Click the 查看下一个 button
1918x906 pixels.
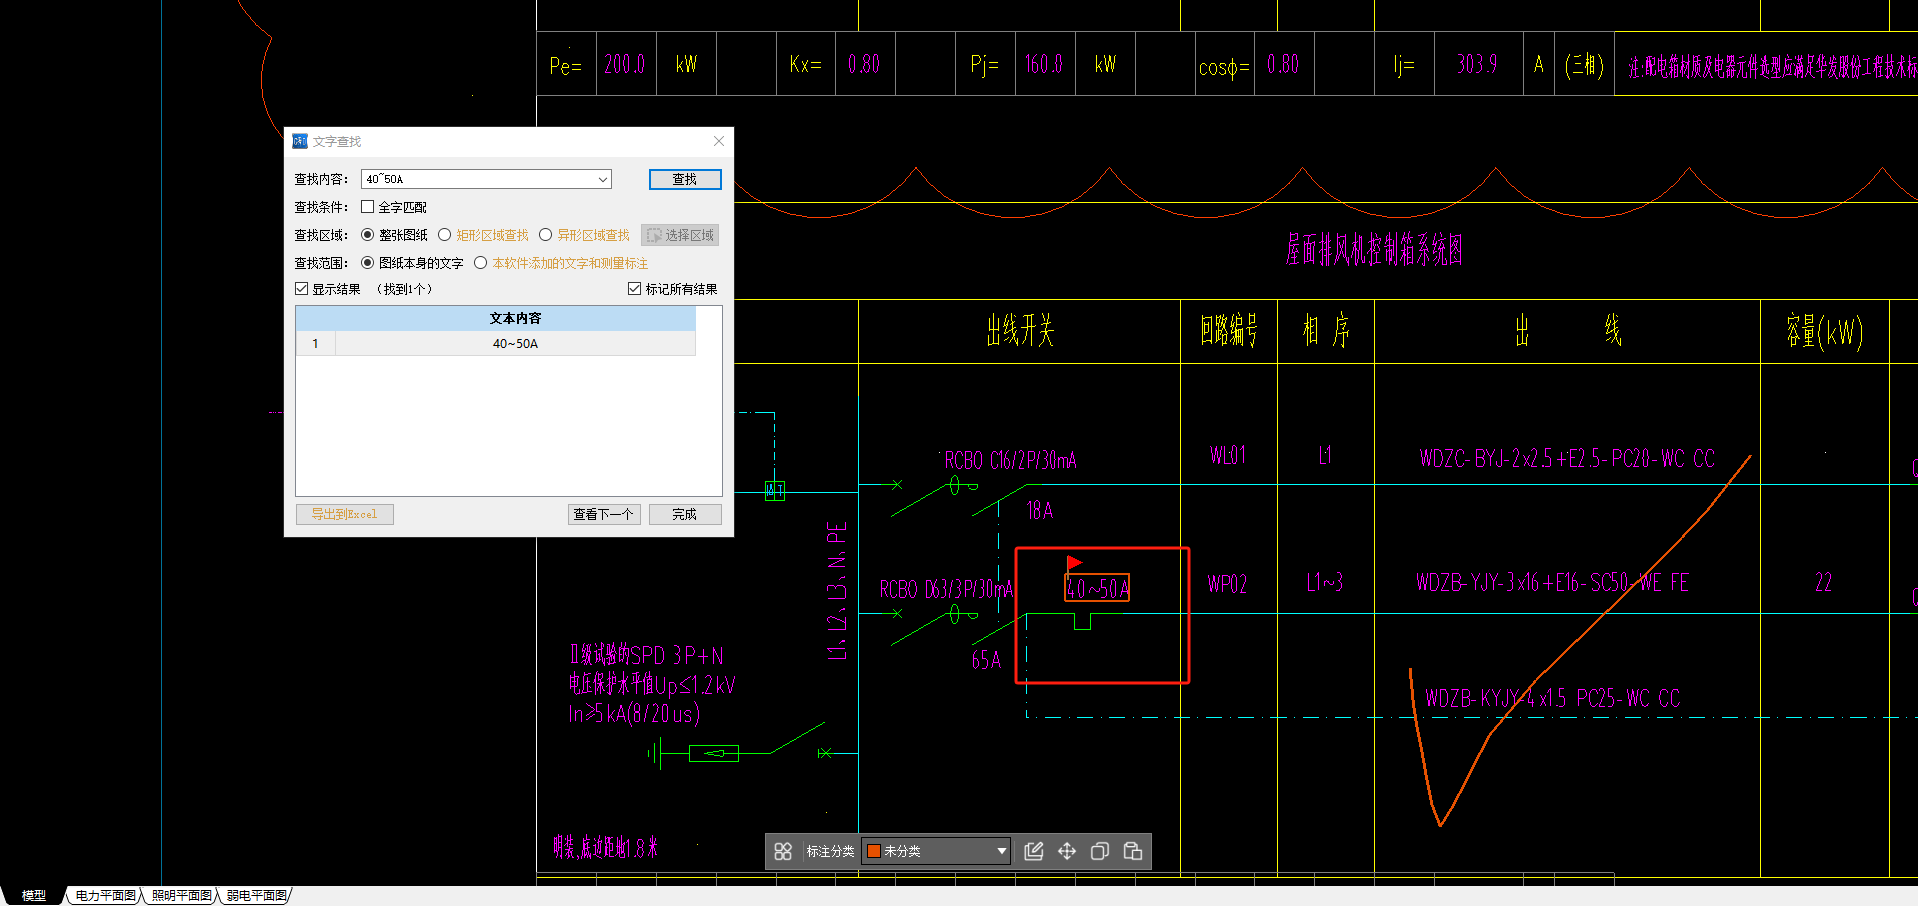(604, 514)
